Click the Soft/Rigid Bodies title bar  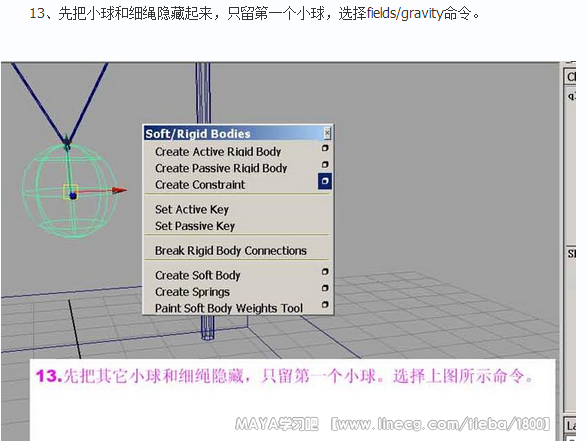(234, 133)
